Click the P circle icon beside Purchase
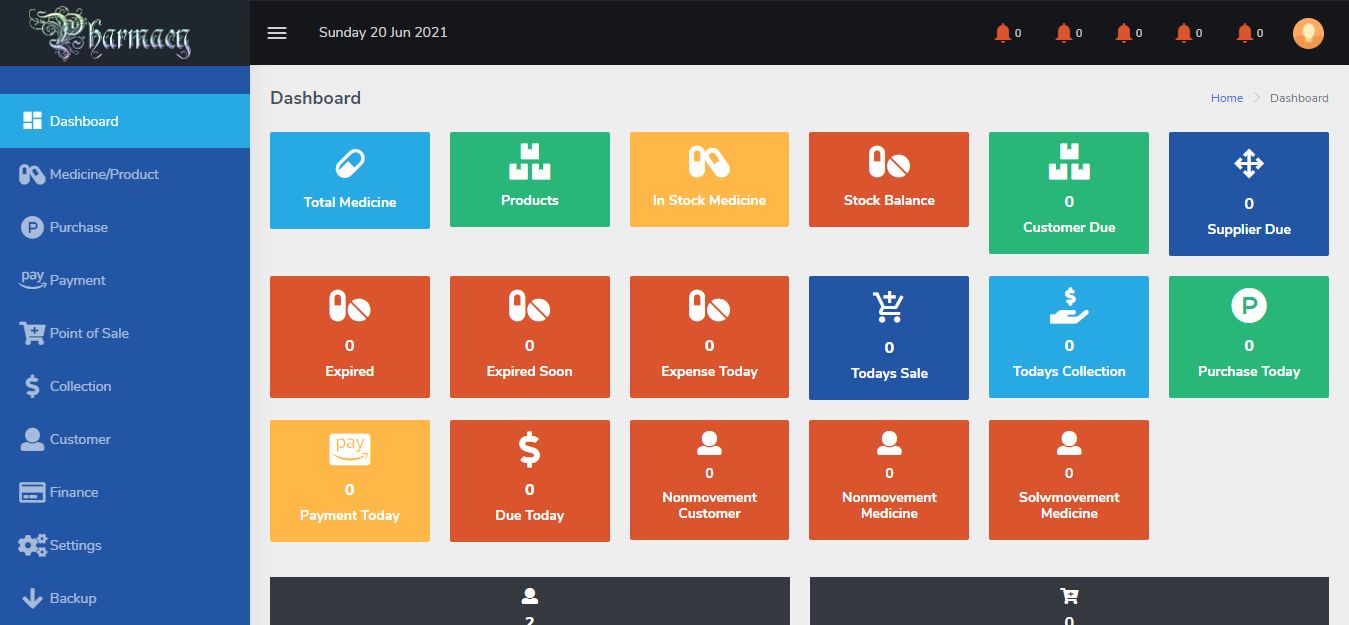Viewport: 1349px width, 625px height. coord(32,227)
